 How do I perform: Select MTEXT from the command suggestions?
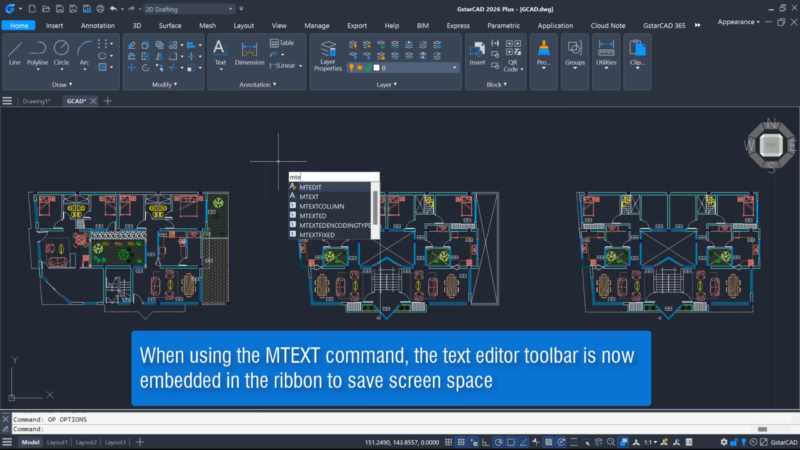coord(308,197)
